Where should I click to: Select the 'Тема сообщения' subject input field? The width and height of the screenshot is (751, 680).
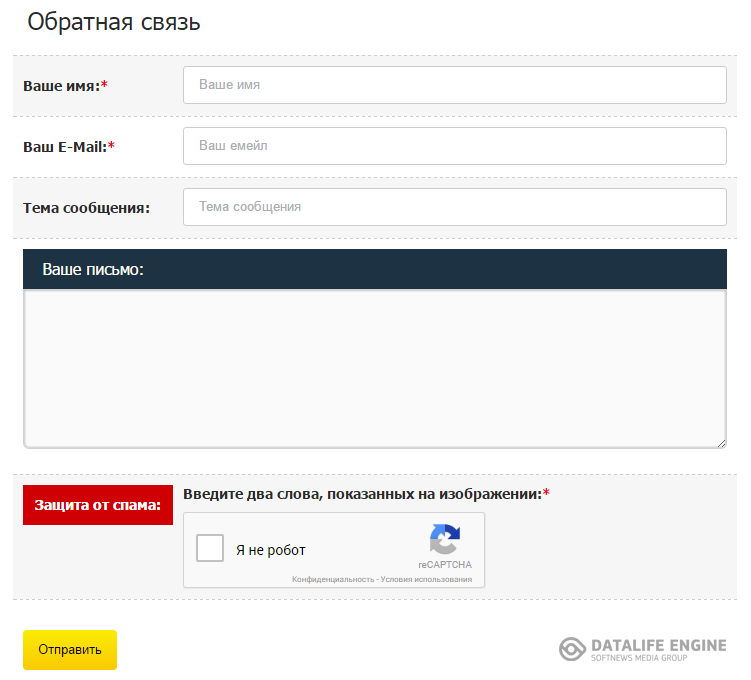tap(455, 207)
